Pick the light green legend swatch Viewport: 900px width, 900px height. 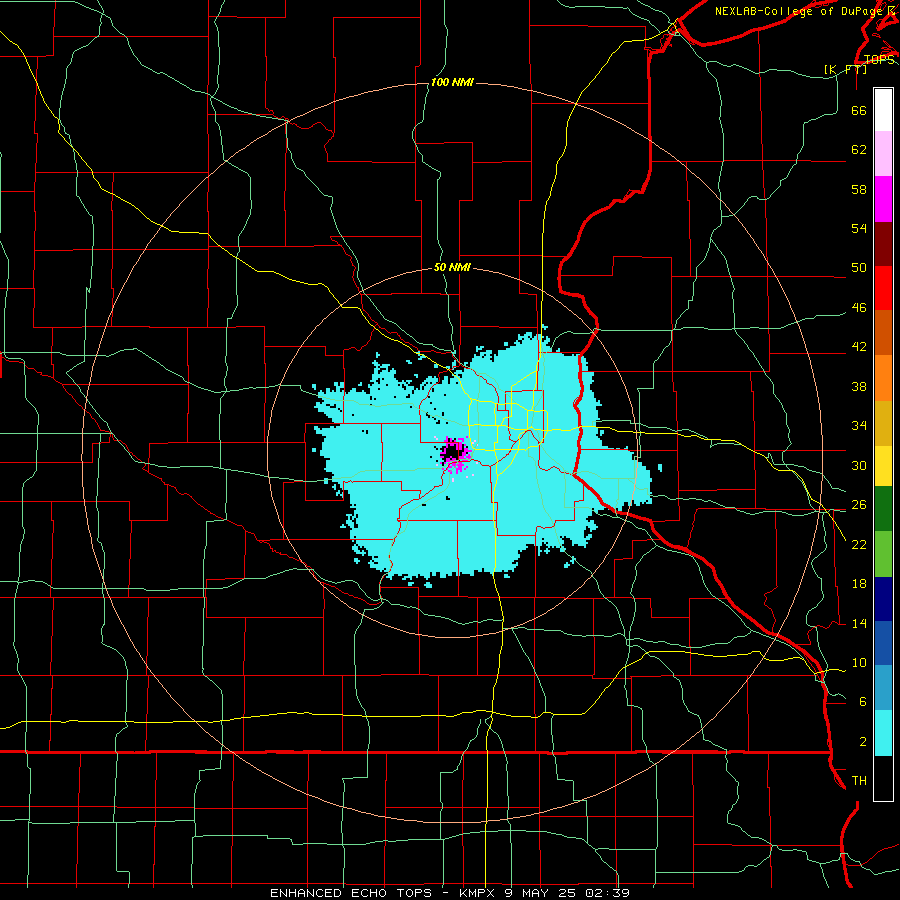point(883,554)
